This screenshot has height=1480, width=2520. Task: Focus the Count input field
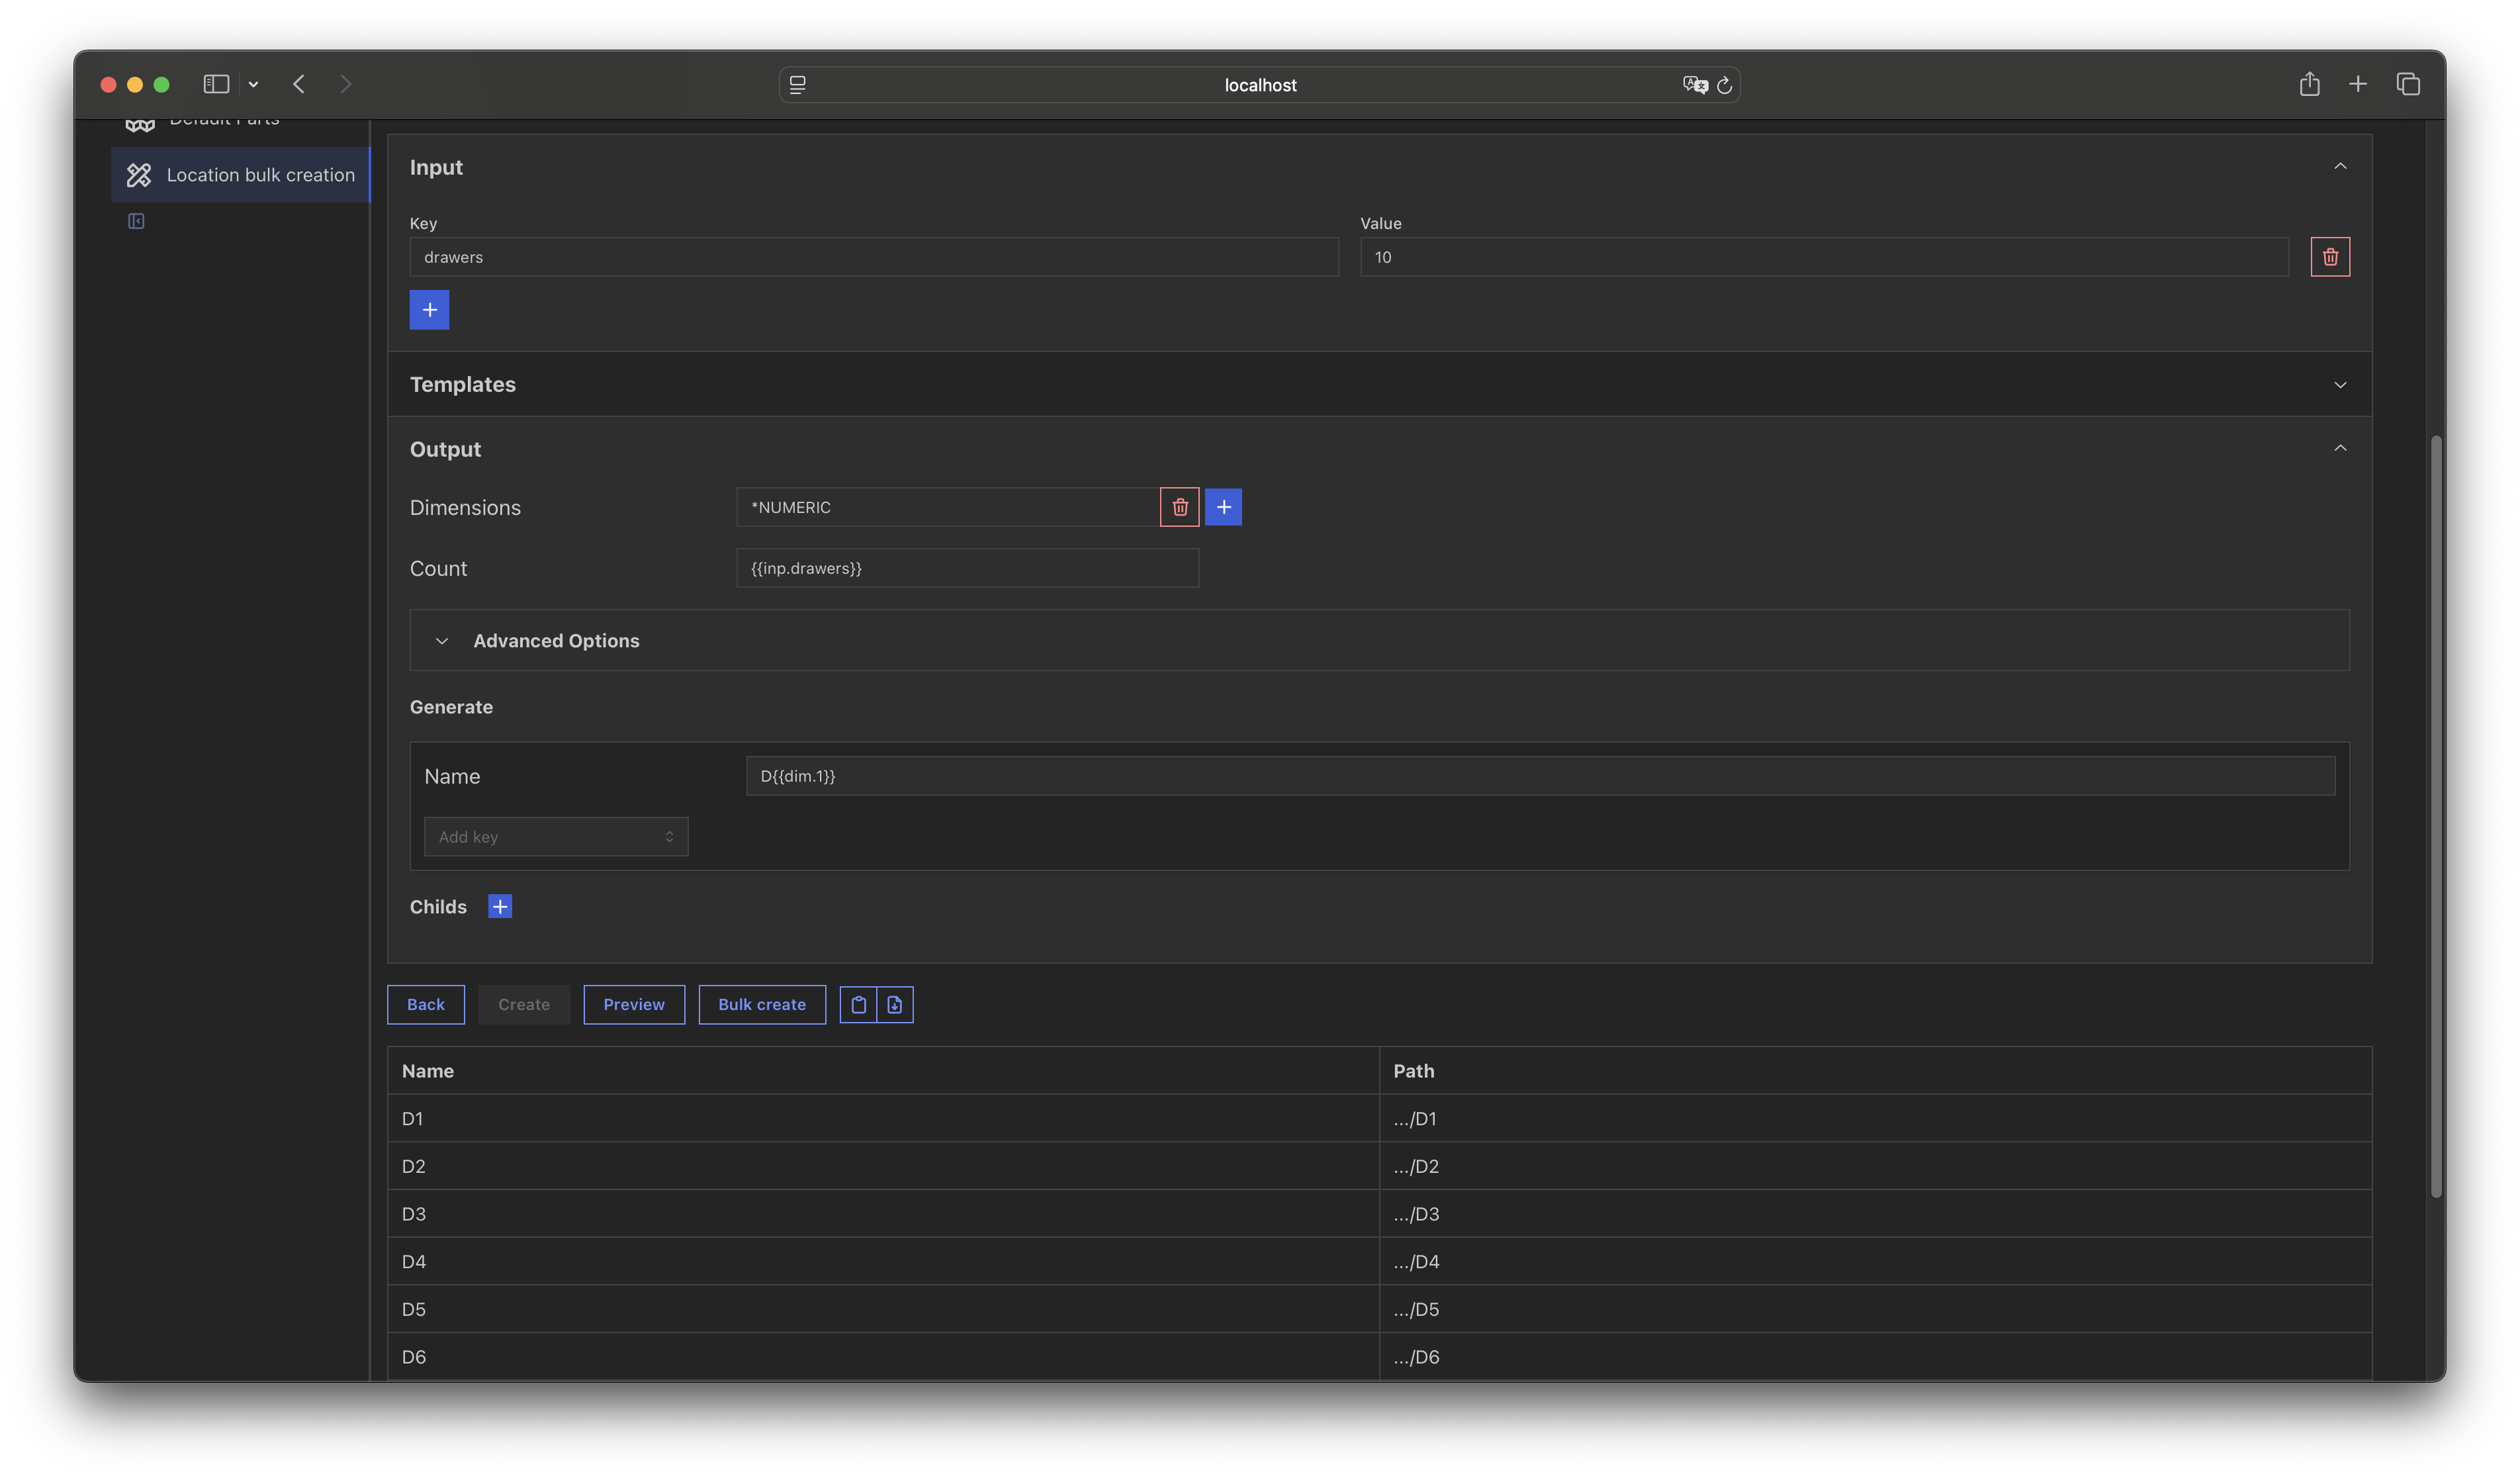tap(966, 568)
